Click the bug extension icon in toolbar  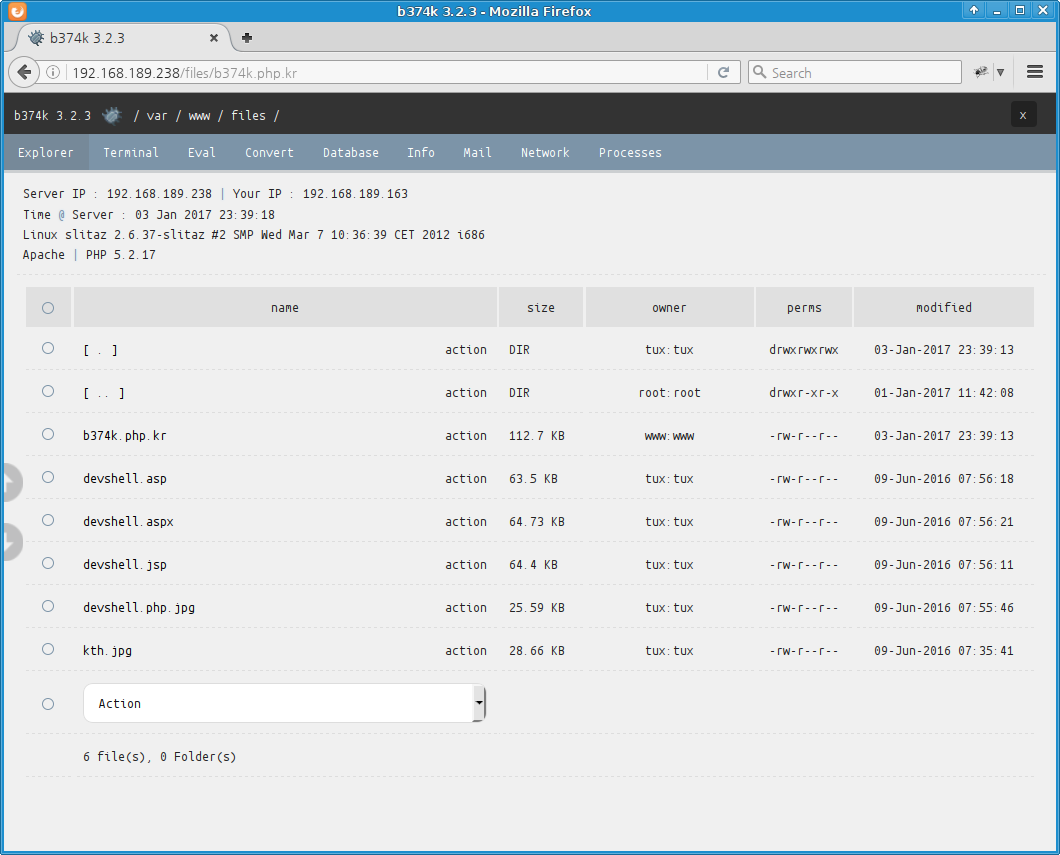(x=980, y=72)
